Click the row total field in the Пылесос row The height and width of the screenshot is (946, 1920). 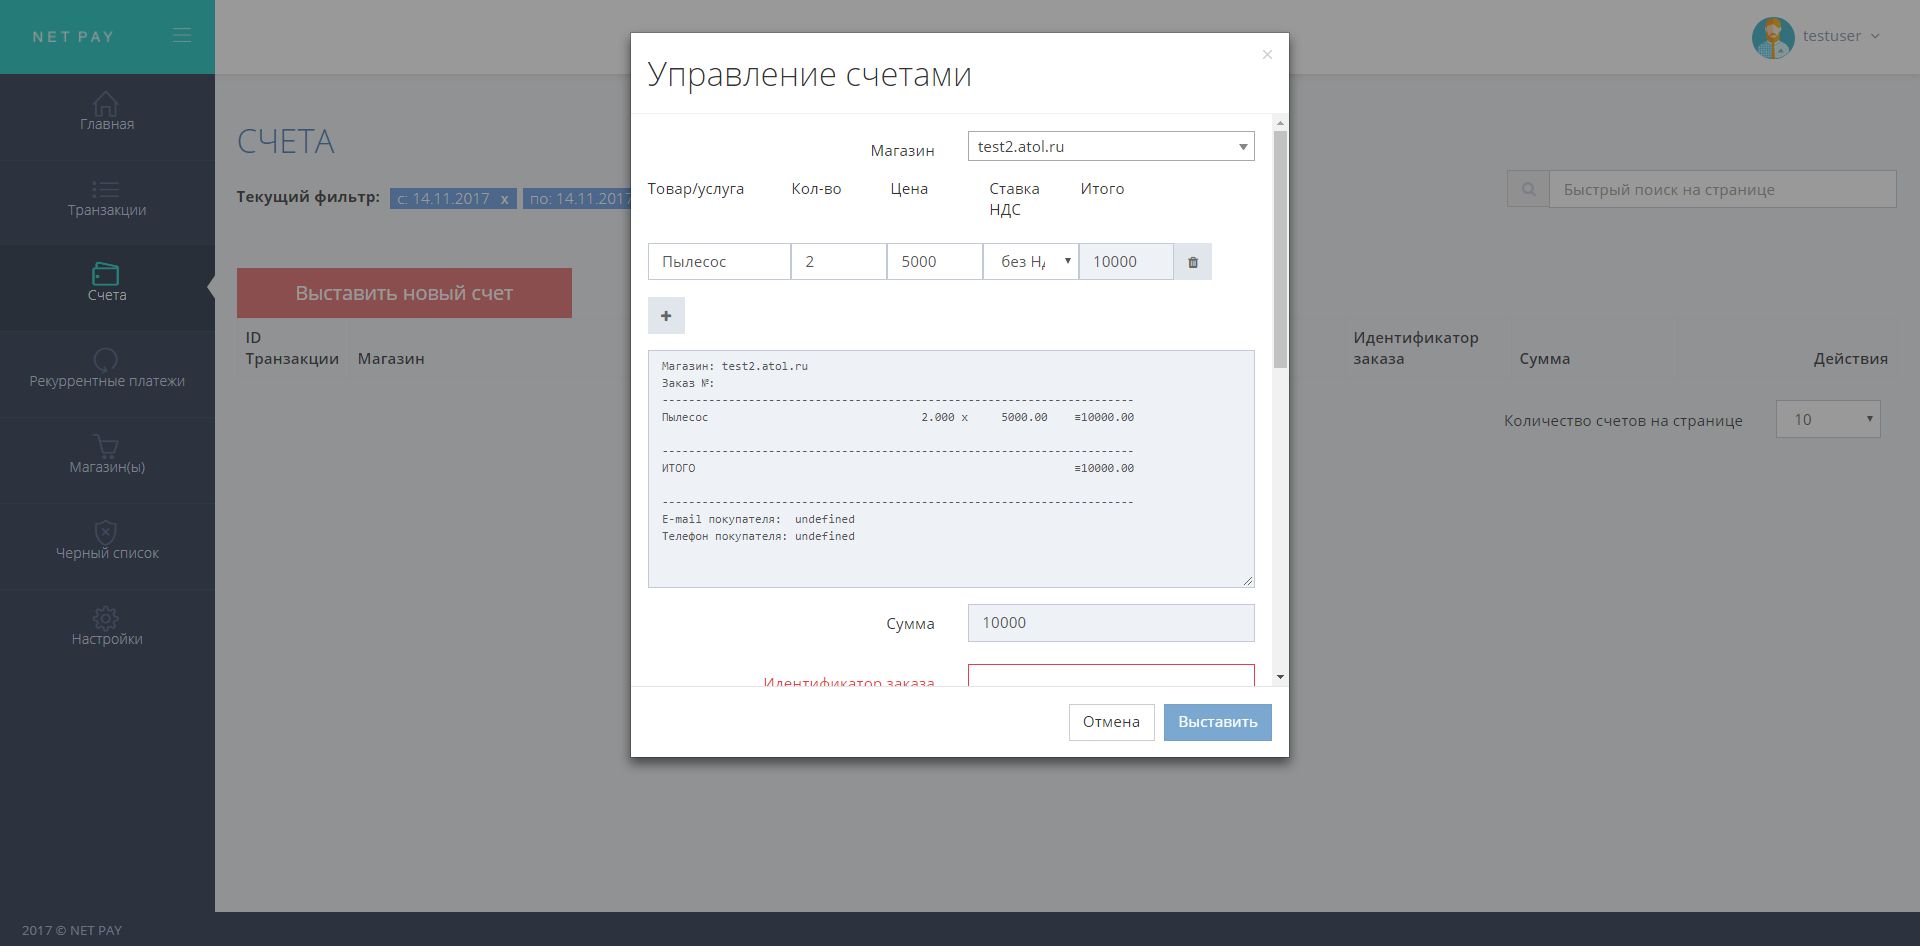[1126, 262]
